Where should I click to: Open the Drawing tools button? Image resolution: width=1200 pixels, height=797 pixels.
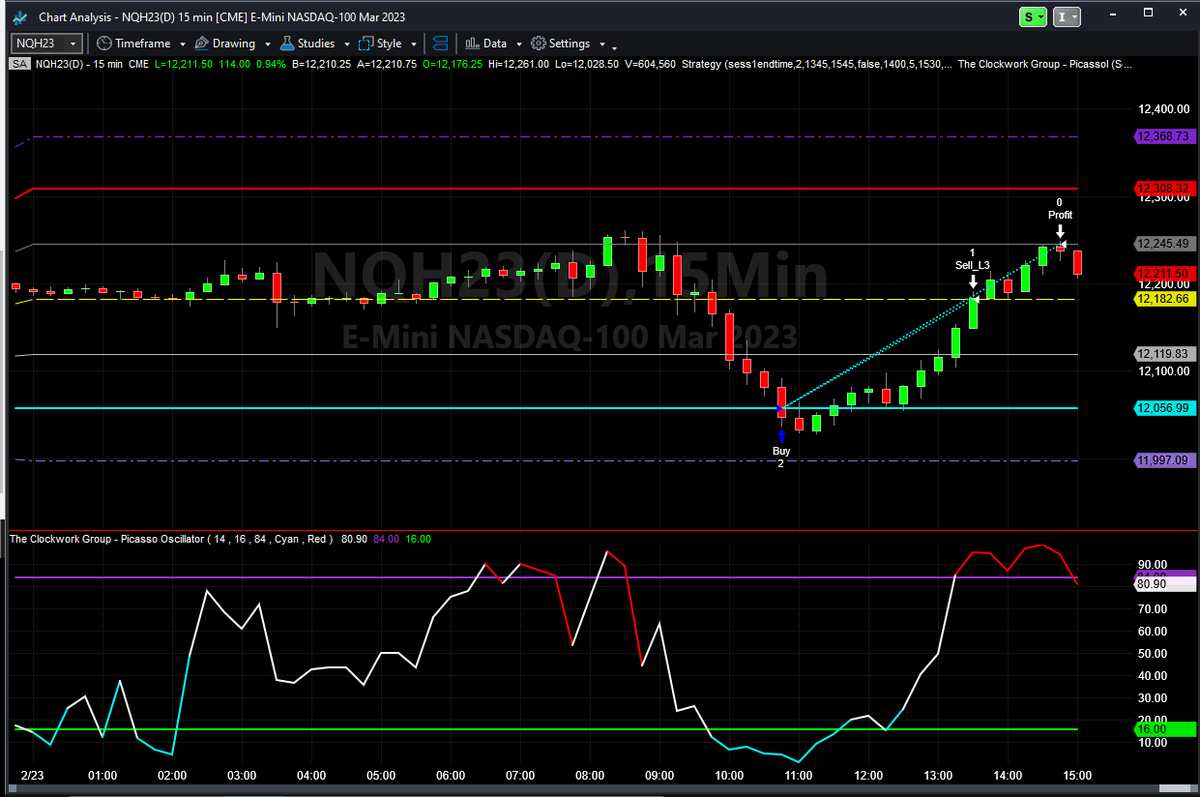pos(225,44)
